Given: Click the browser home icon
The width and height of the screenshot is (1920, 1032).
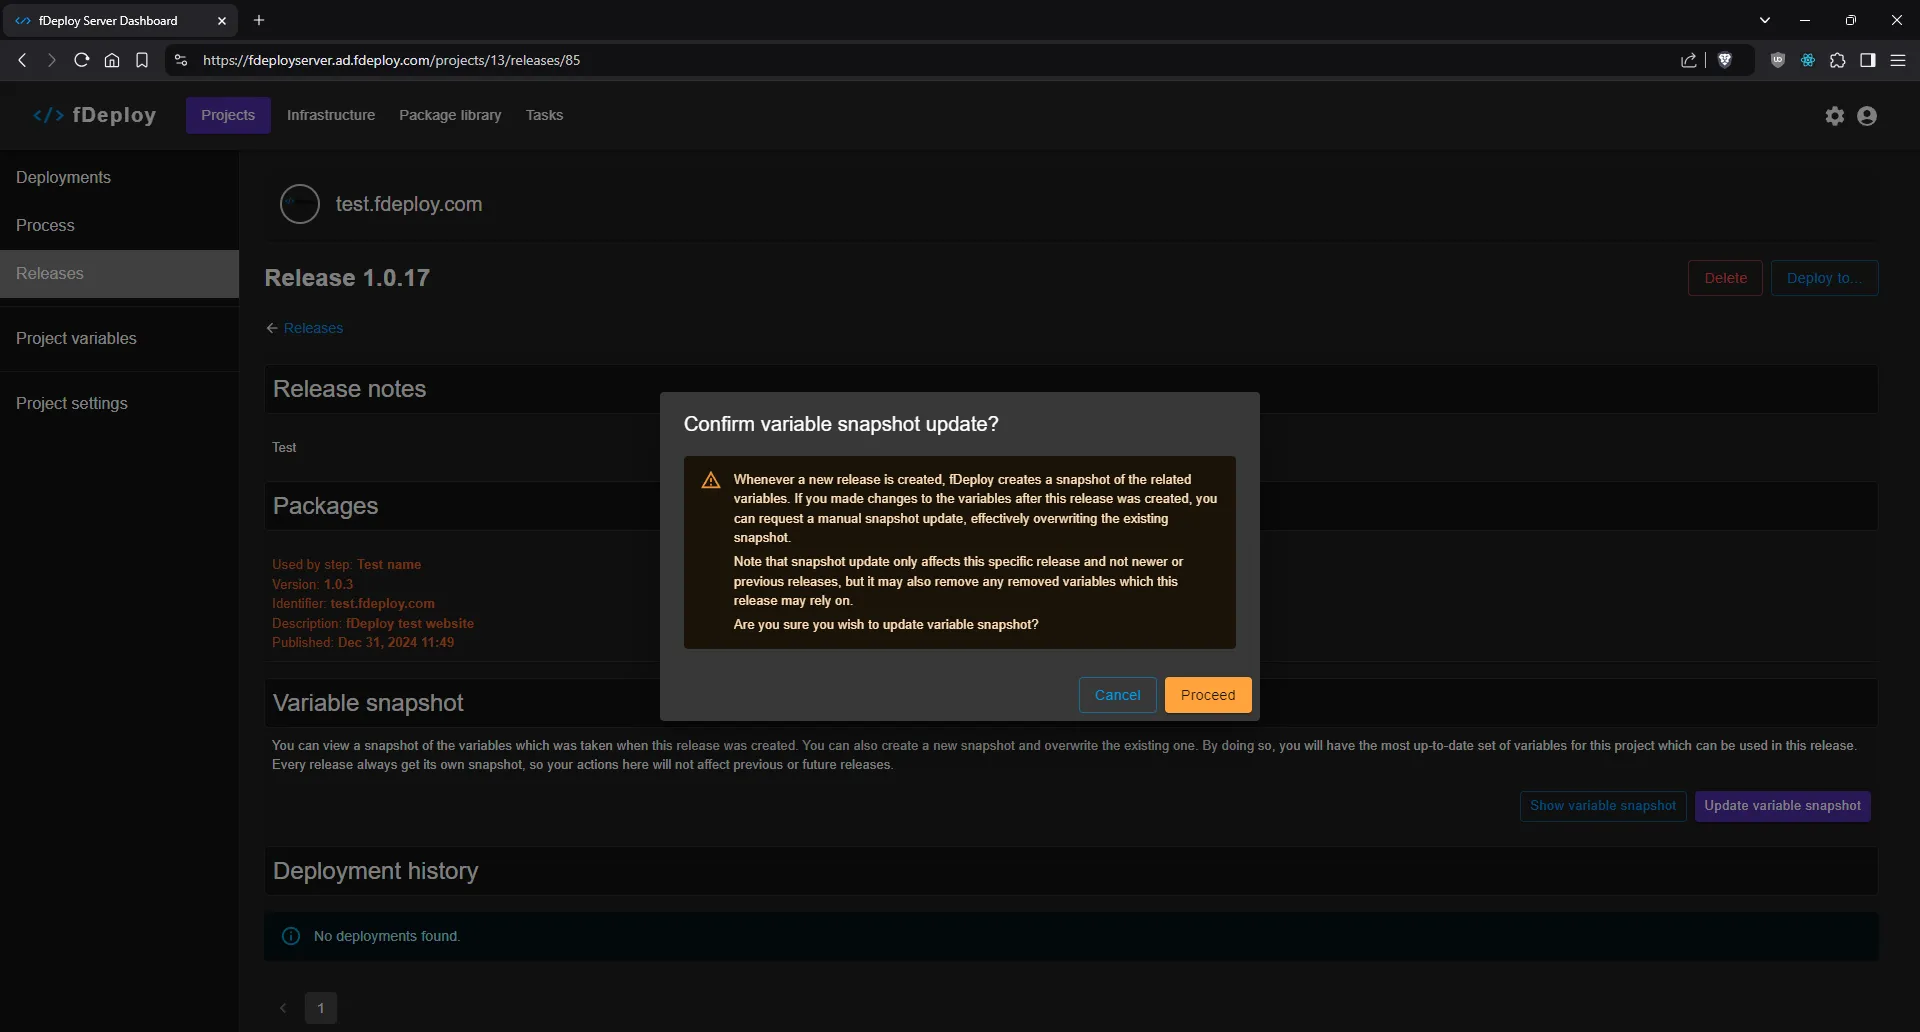Looking at the screenshot, I should tap(112, 60).
